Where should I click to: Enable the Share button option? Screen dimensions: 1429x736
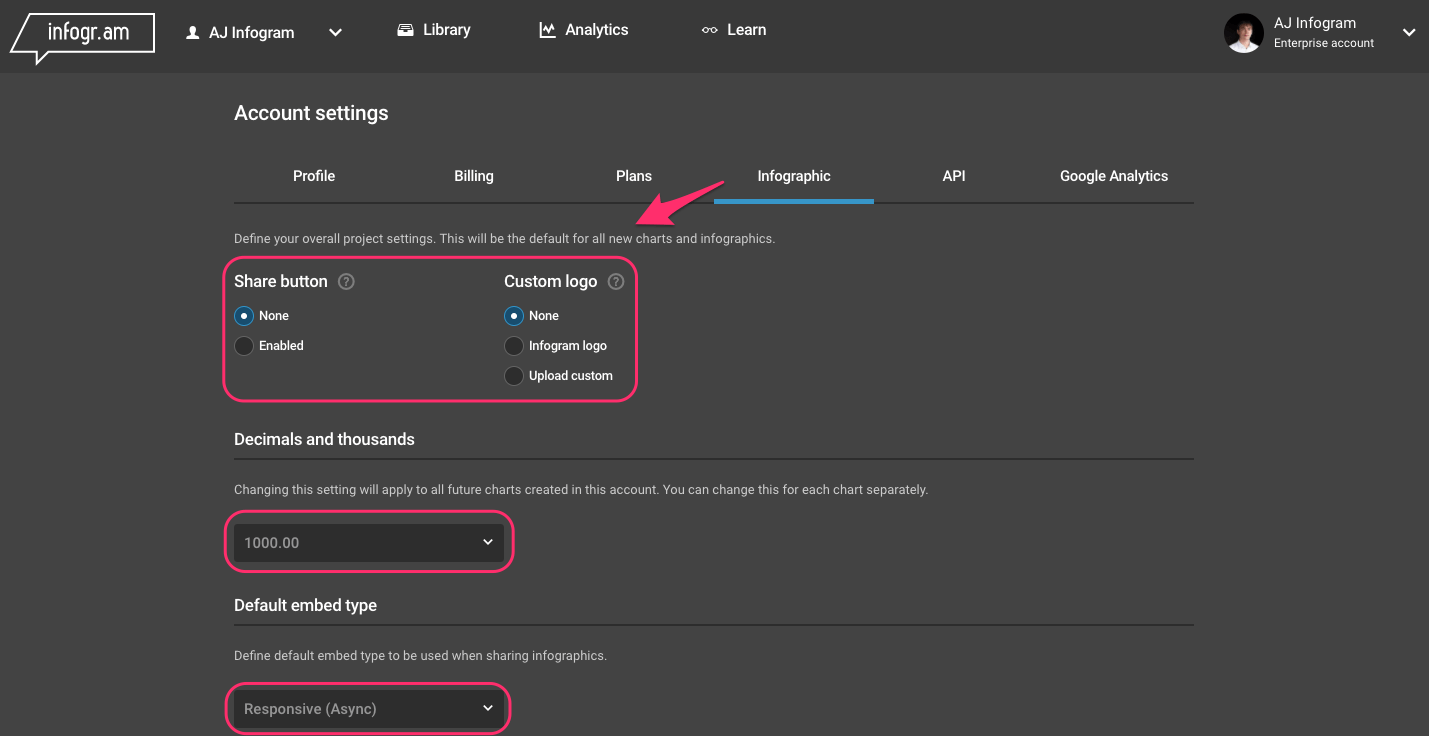243,345
